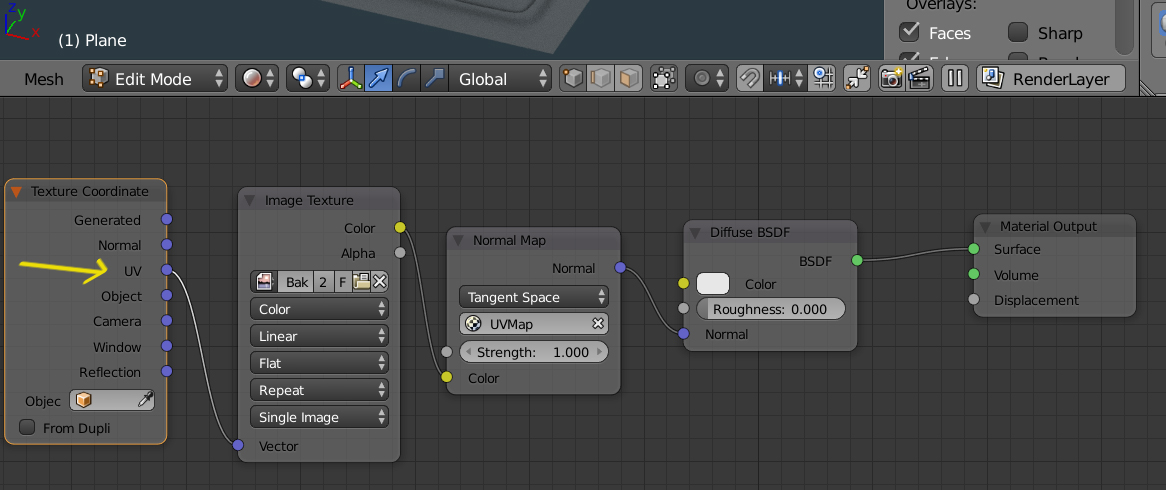
Task: Click the 3D manipulator toggle icon
Action: click(351, 79)
